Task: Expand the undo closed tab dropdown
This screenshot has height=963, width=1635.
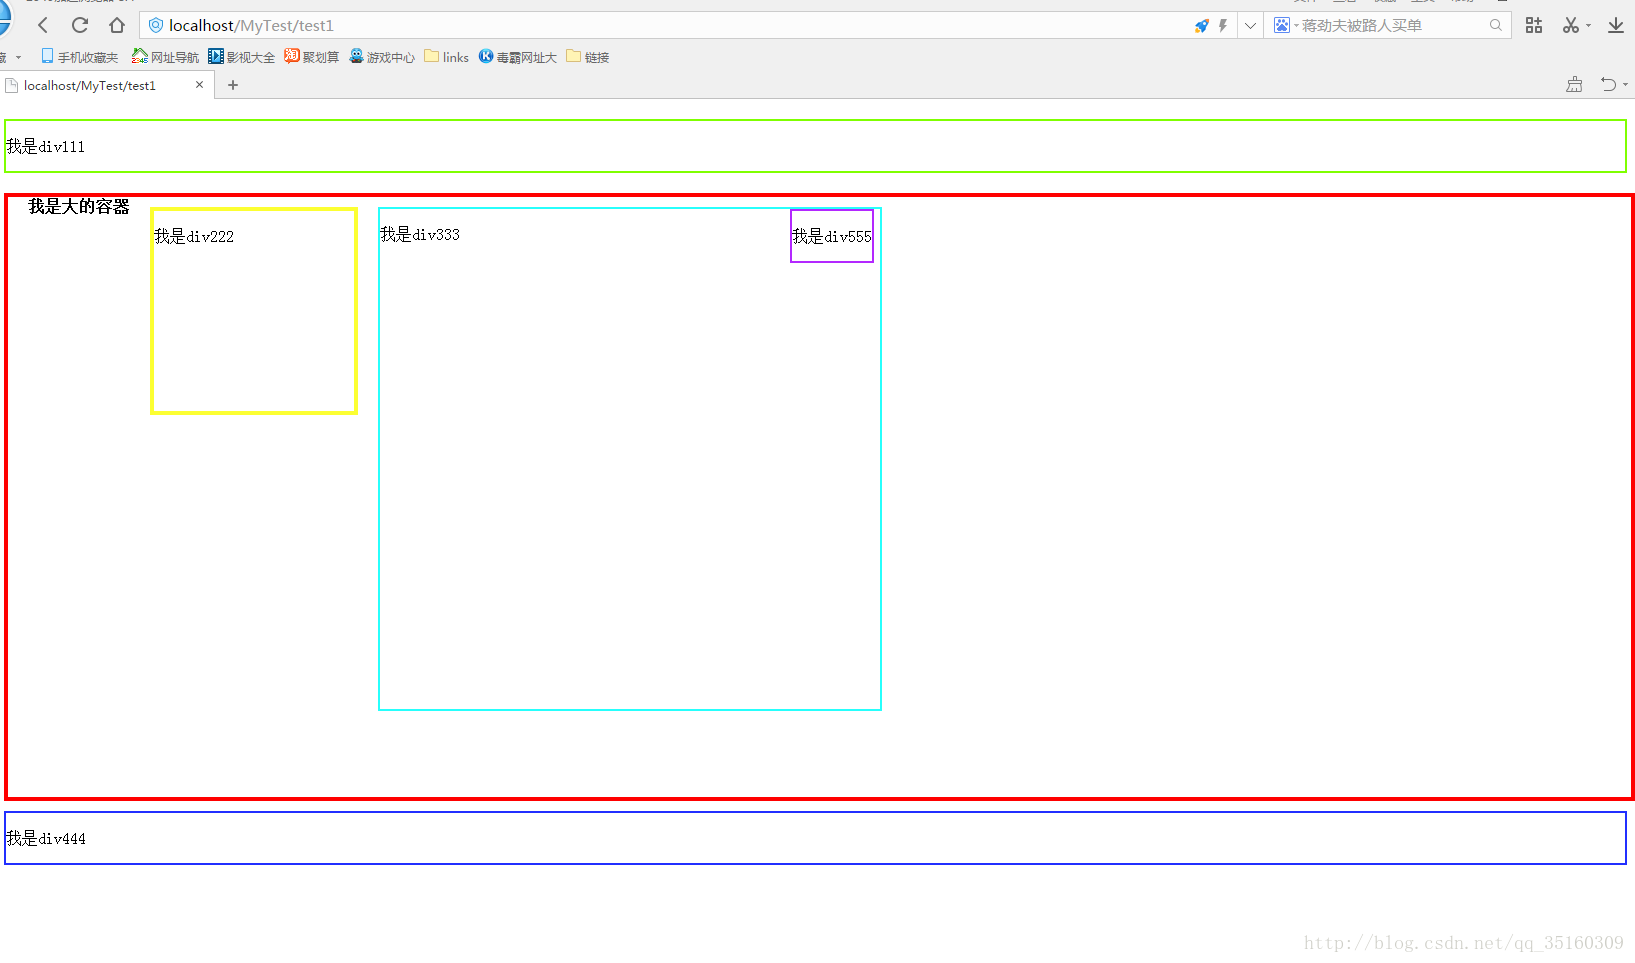Action: click(1625, 85)
